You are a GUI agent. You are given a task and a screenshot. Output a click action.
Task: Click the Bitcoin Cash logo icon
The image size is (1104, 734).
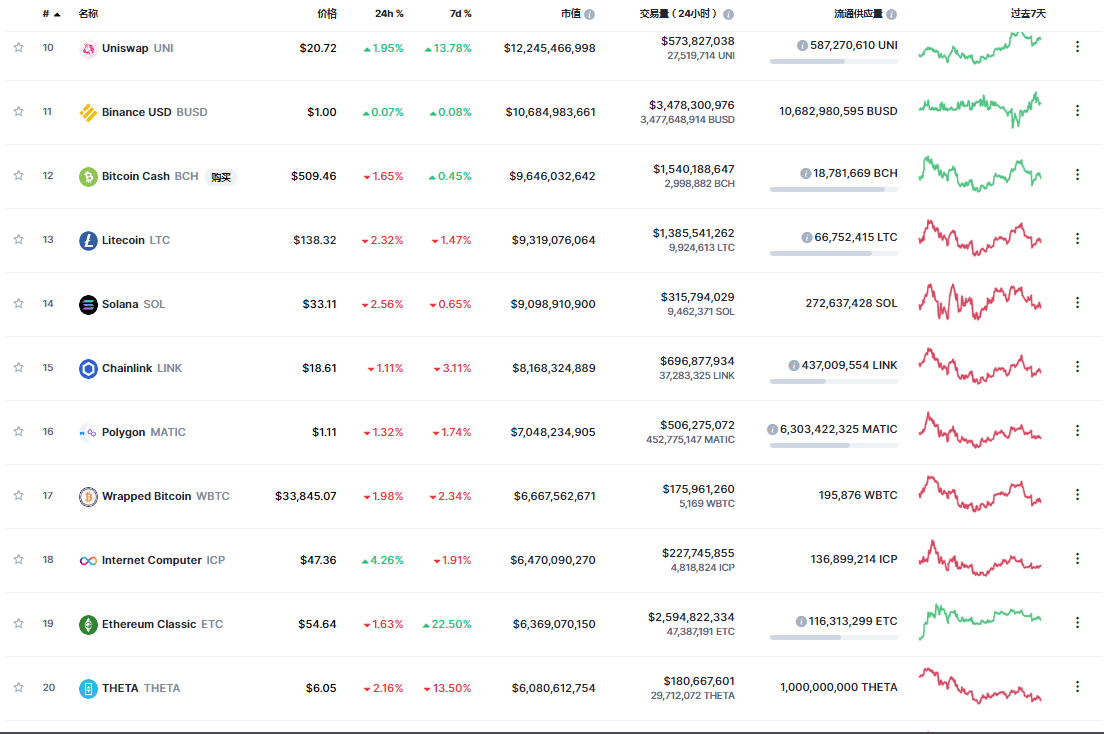tap(88, 177)
